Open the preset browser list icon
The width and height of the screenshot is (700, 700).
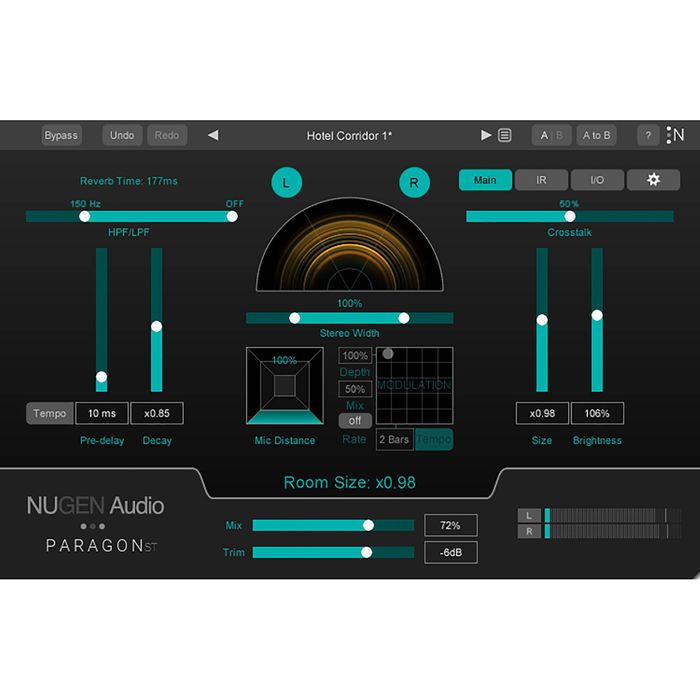[505, 135]
